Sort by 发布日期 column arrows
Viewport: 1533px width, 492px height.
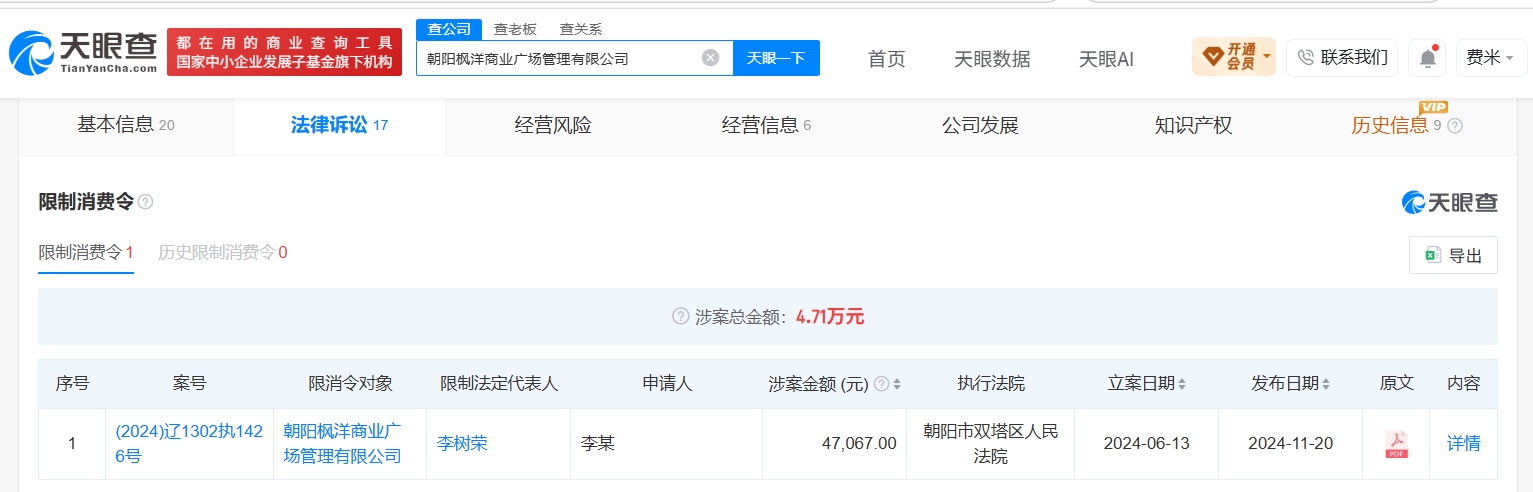click(1327, 384)
